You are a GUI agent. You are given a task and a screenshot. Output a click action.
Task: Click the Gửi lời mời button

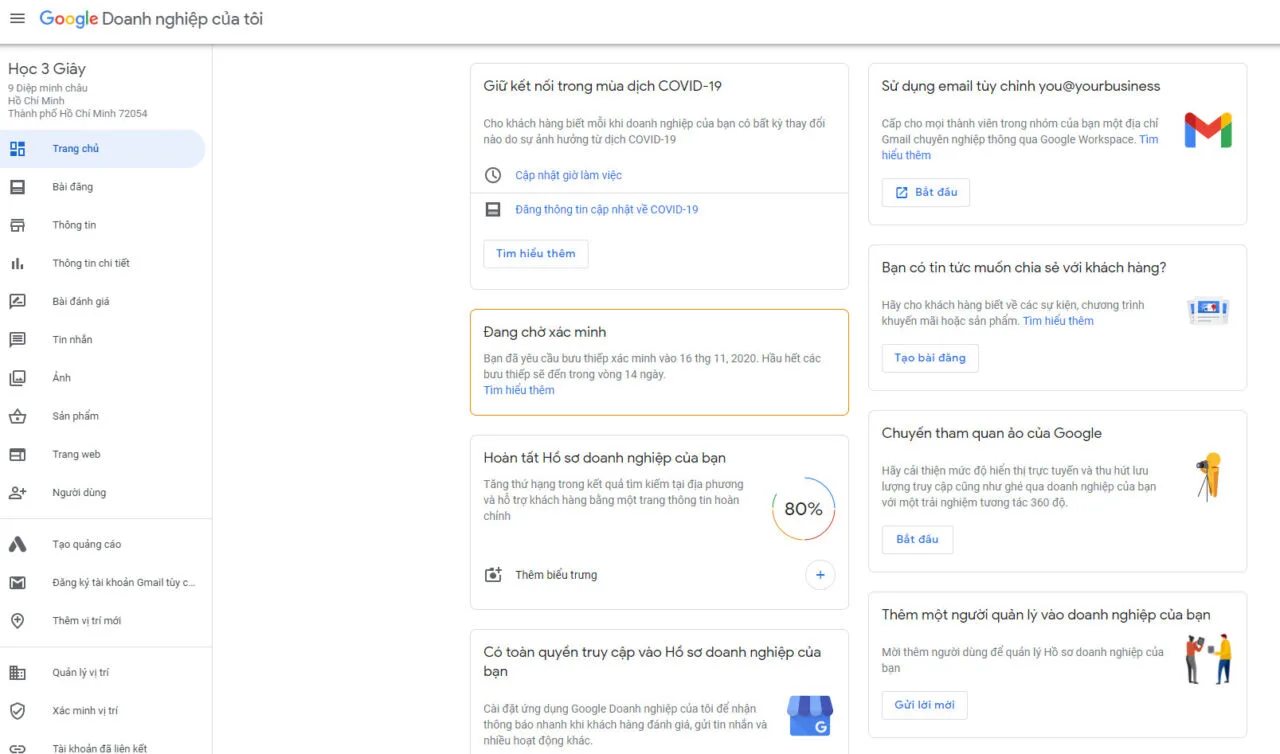pos(924,705)
